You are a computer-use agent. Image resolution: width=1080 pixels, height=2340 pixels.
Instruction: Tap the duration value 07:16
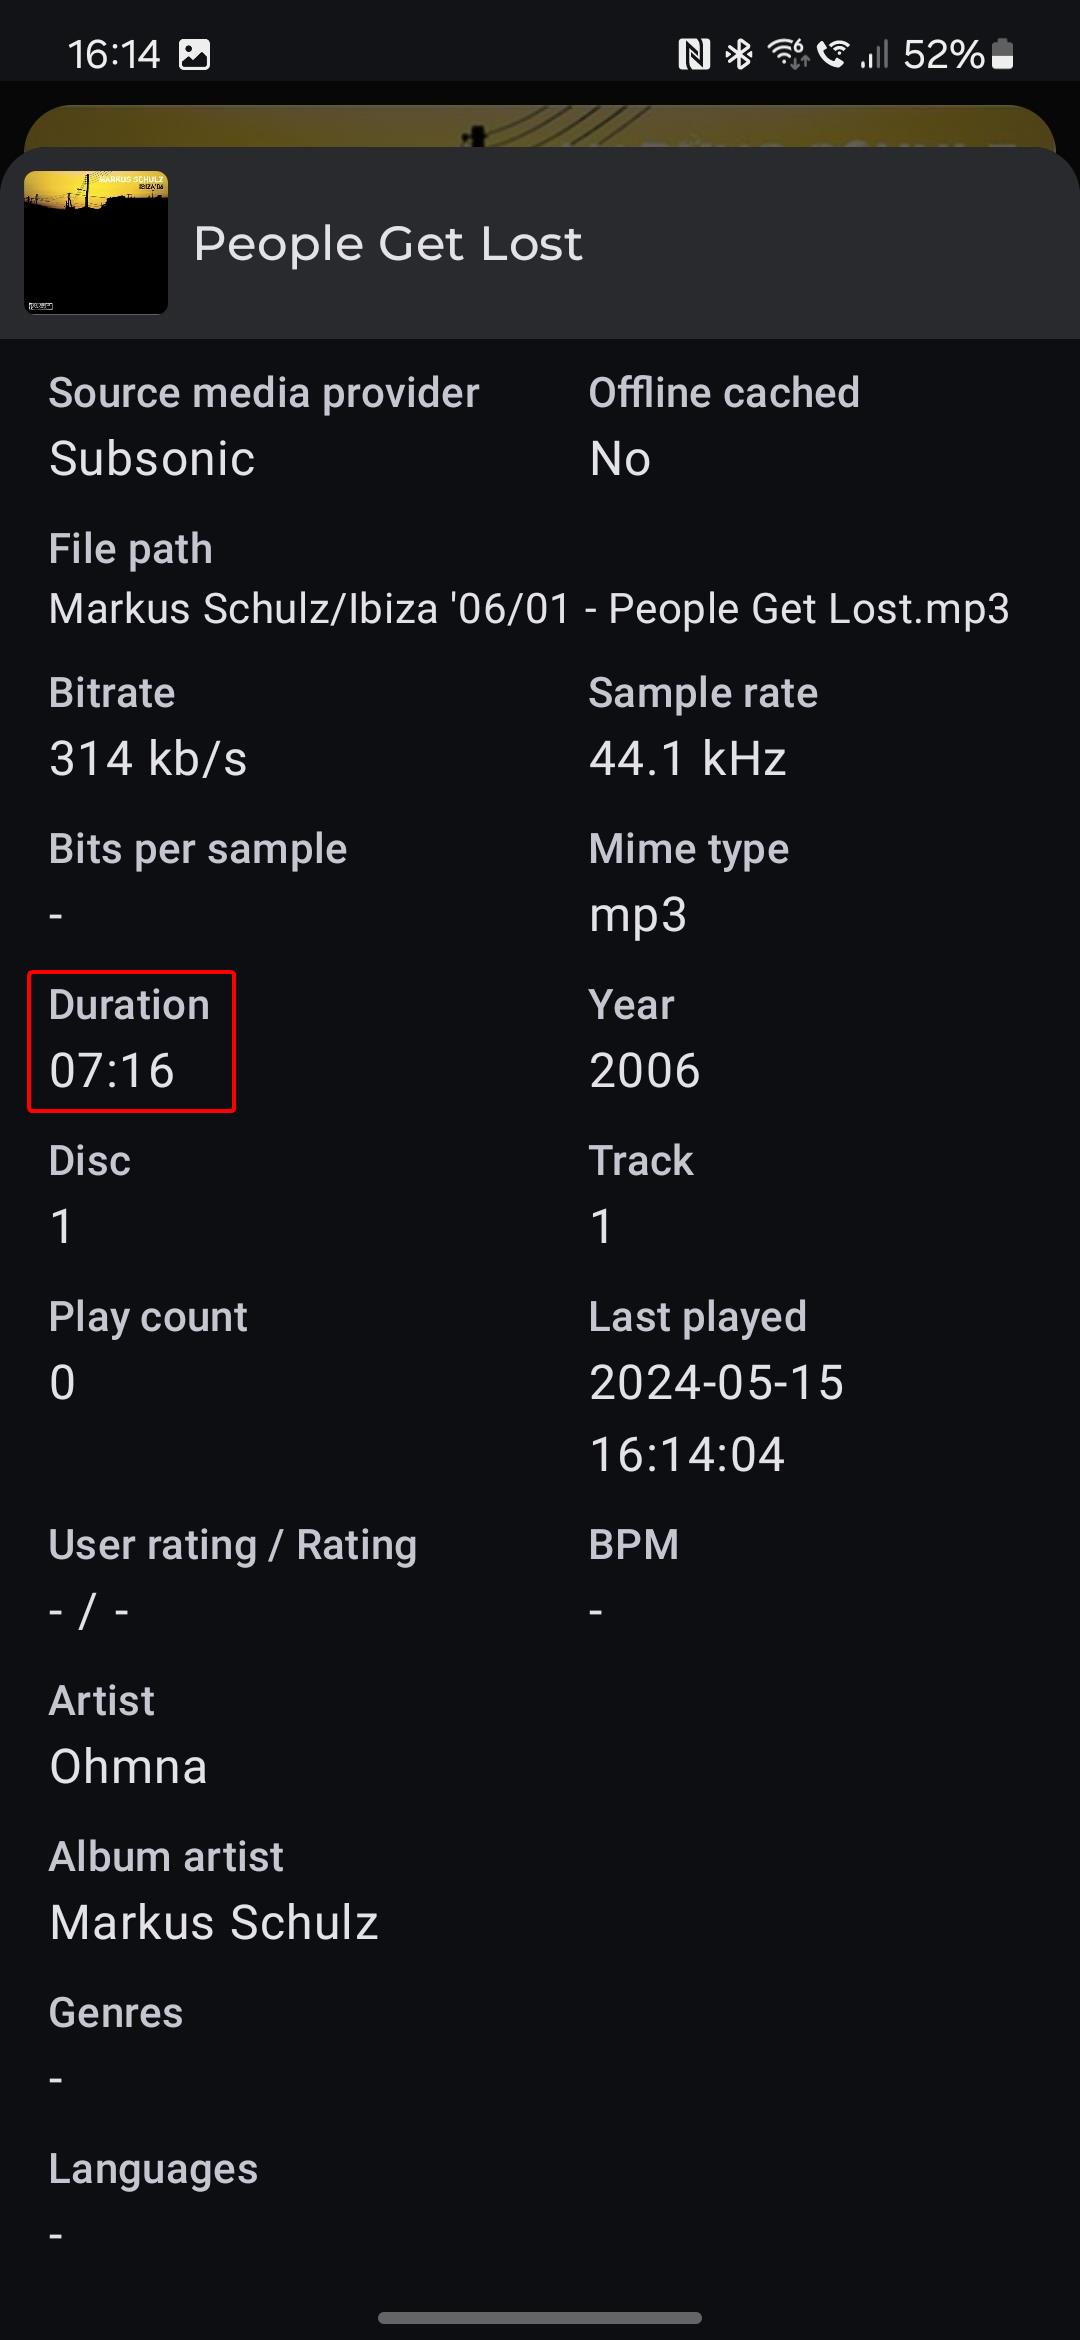pyautogui.click(x=112, y=1071)
